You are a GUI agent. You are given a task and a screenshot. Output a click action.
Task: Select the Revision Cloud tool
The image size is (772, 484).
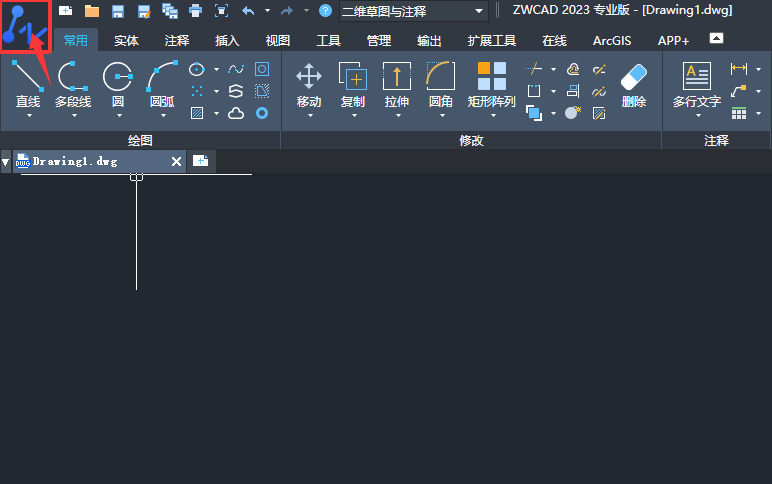[x=236, y=114]
